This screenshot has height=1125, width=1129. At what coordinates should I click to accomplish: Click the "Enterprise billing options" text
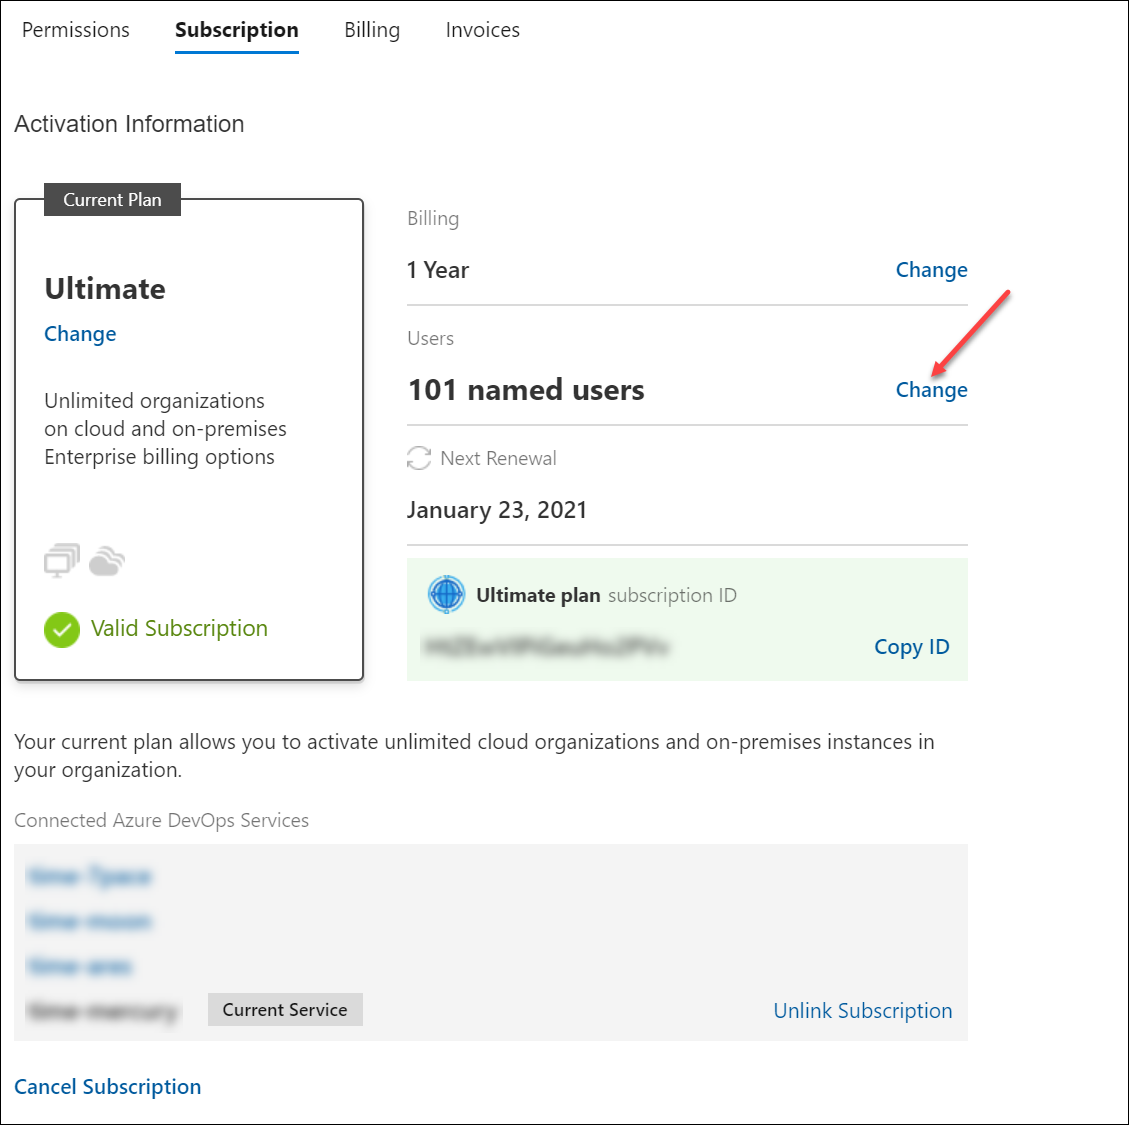159,457
